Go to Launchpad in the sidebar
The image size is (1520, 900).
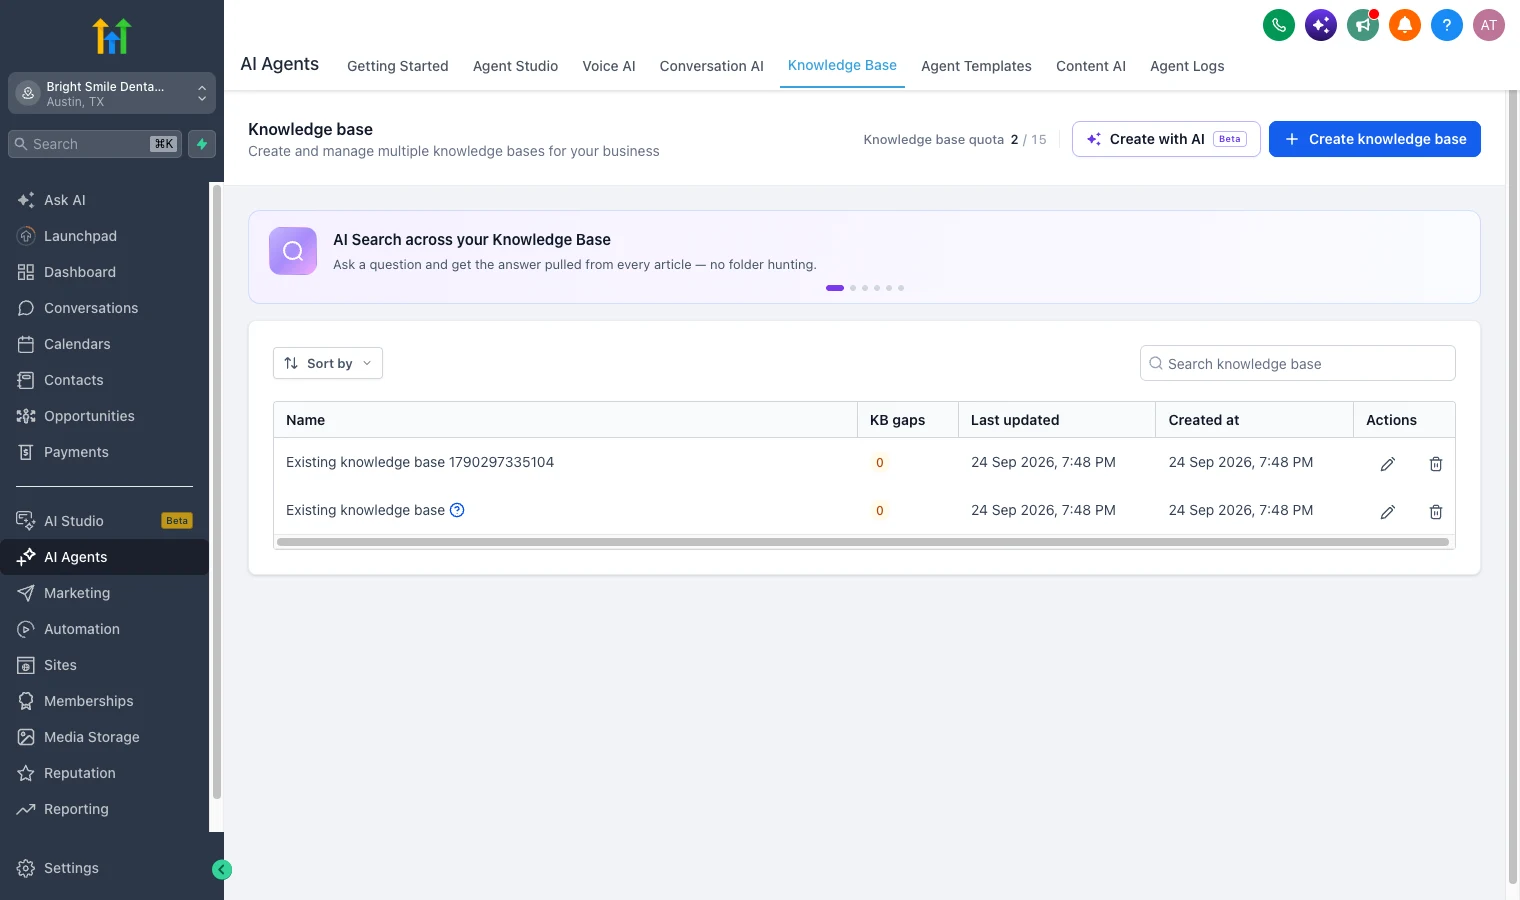click(x=104, y=236)
